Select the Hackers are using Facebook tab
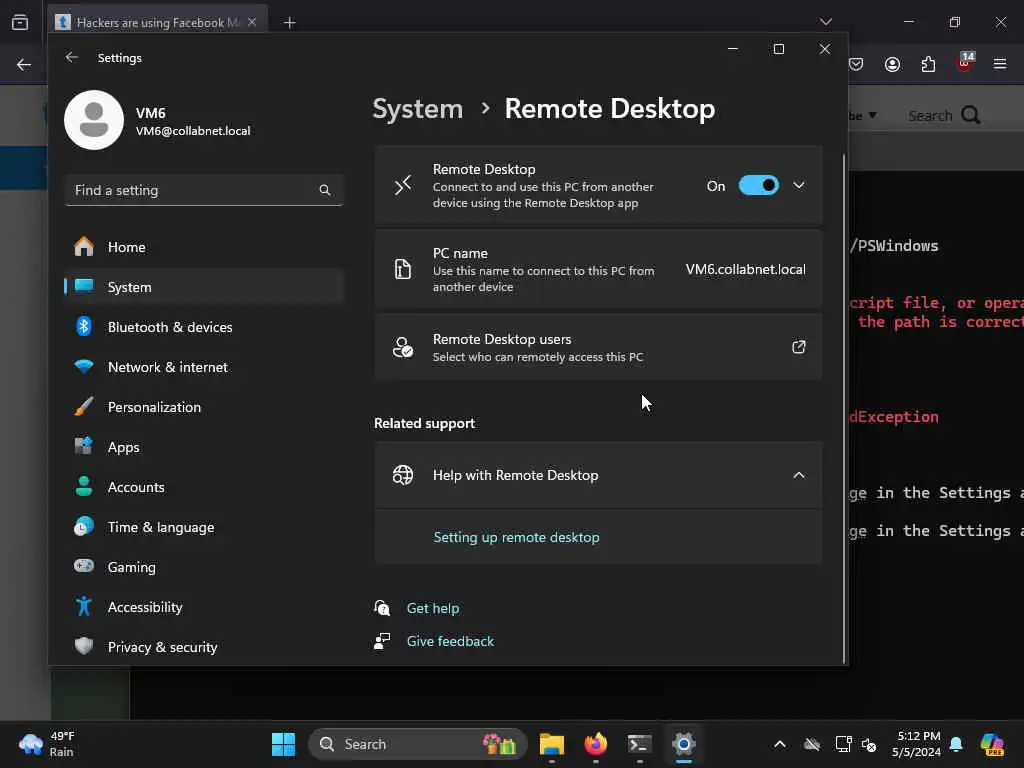 (157, 22)
